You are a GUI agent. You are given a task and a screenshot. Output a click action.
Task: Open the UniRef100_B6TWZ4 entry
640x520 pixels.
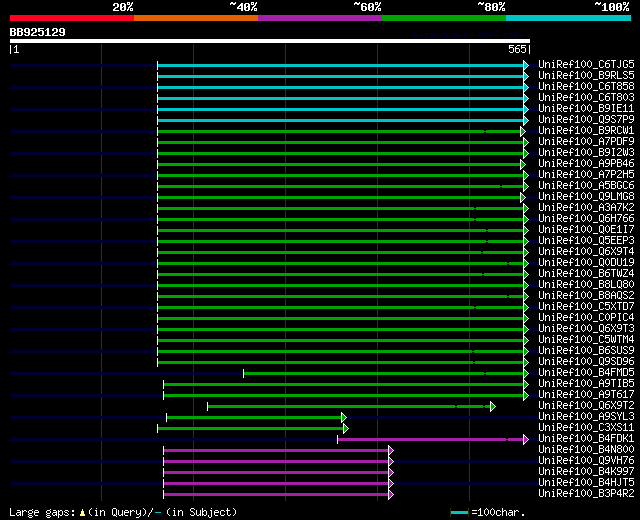coord(586,274)
